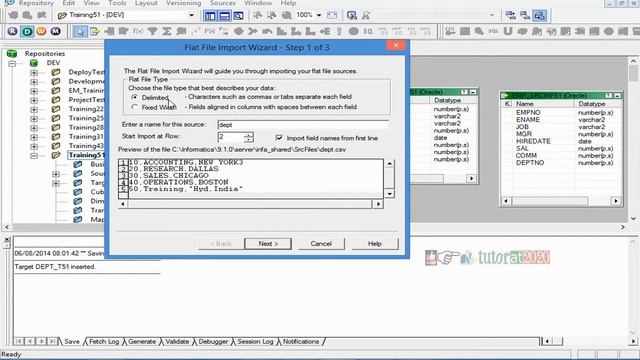Click the Target Designer tool icon

click(x=525, y=16)
